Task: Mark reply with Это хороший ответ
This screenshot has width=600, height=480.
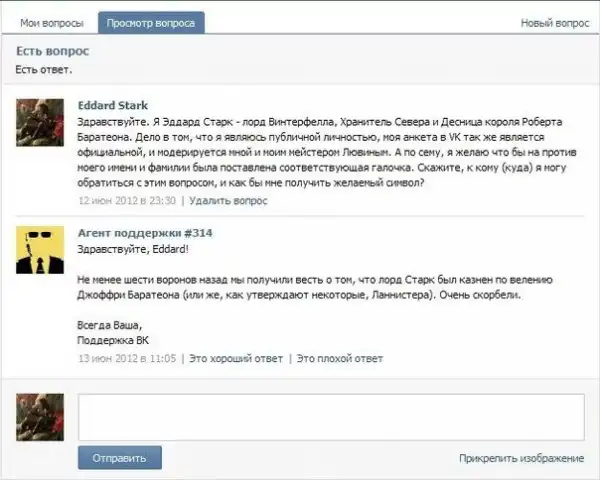Action: pyautogui.click(x=235, y=357)
